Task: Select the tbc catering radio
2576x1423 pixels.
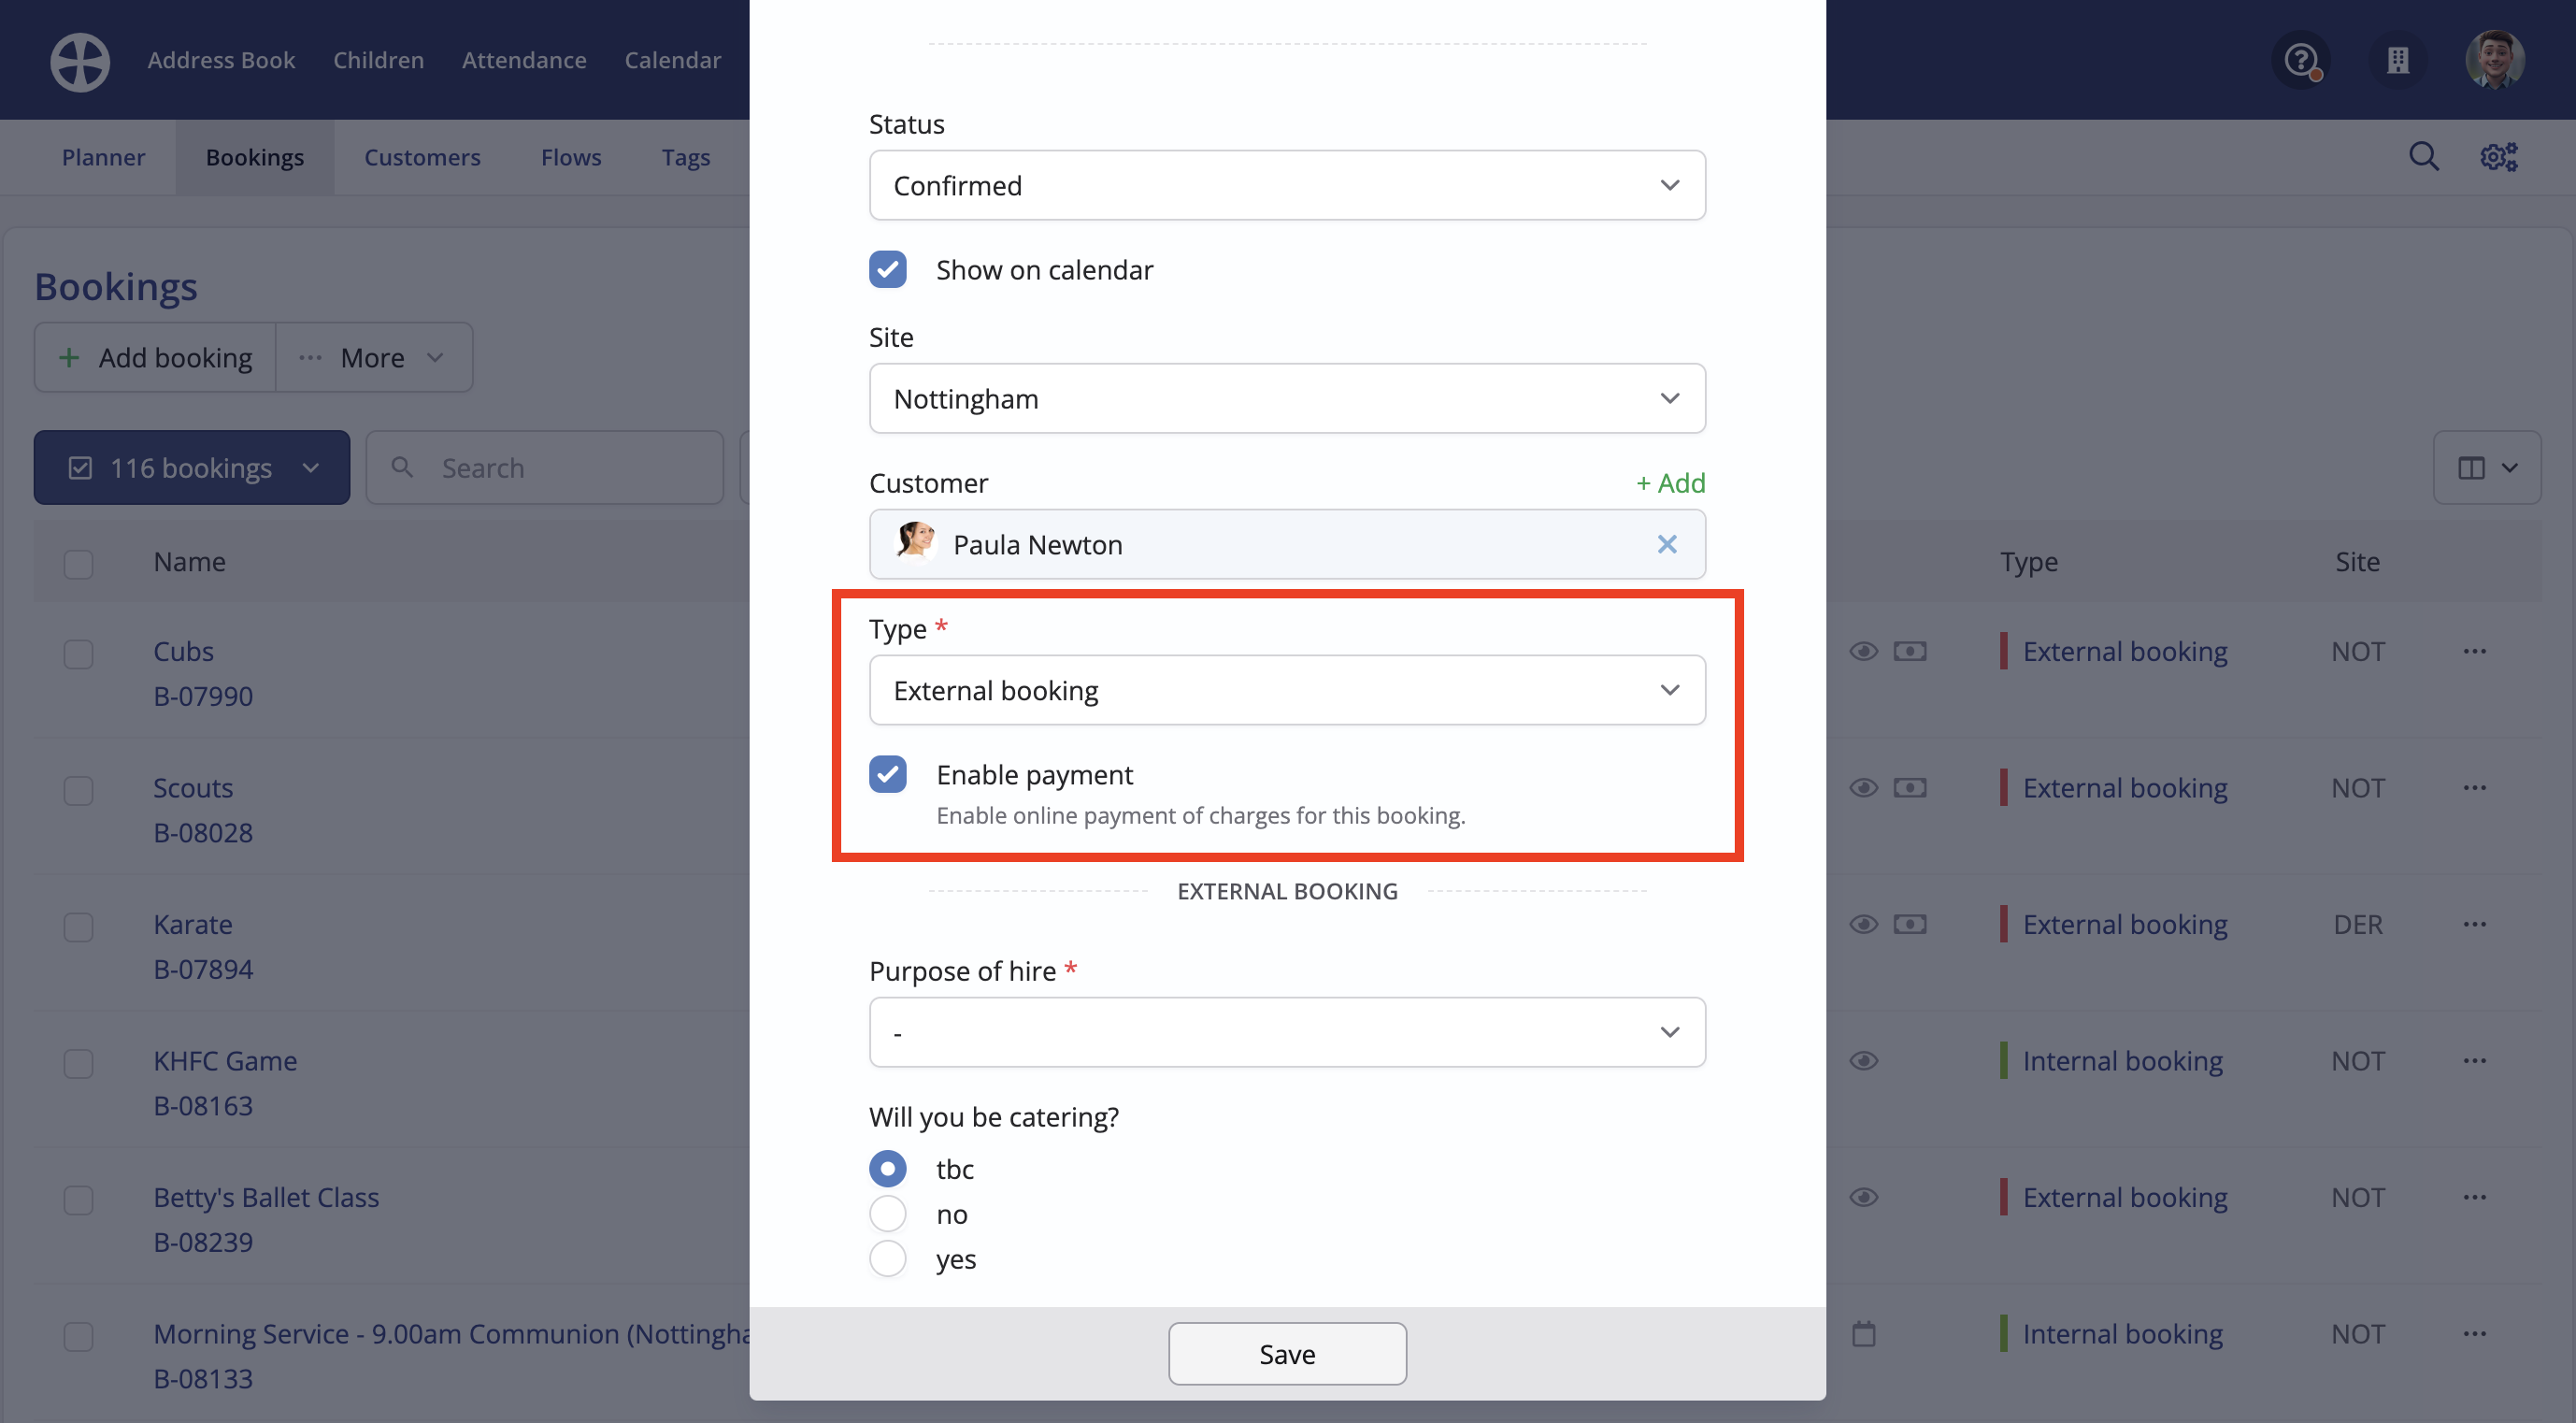Action: tap(887, 1168)
